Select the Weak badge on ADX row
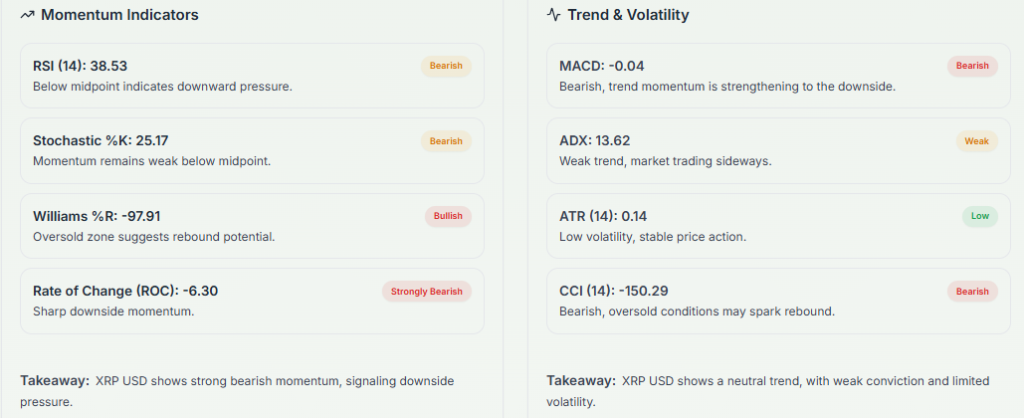The width and height of the screenshot is (1024, 418). pos(976,141)
